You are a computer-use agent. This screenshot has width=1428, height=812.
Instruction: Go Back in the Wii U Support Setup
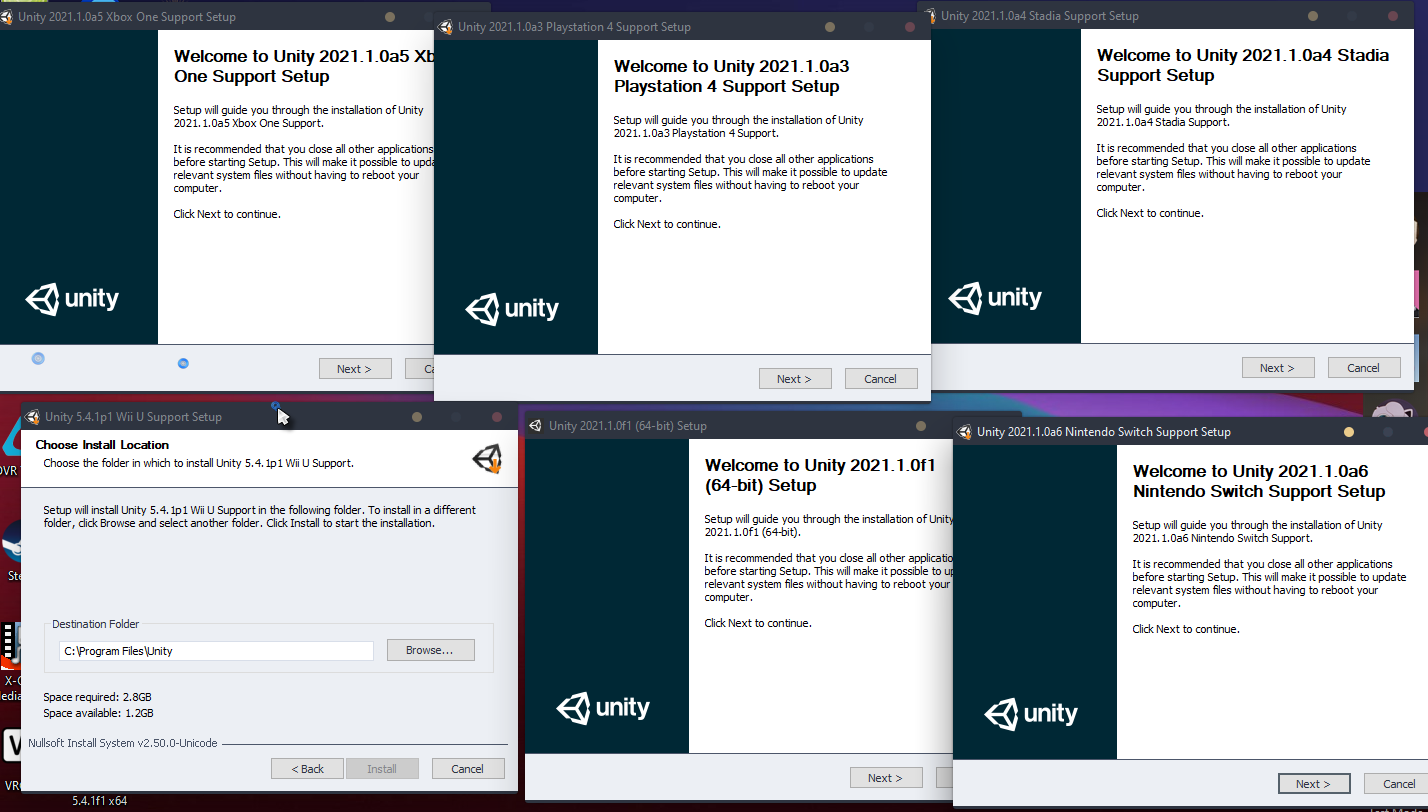coord(307,769)
